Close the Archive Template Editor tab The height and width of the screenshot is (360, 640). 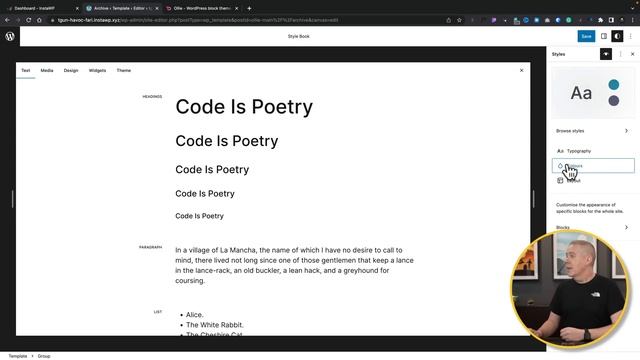click(x=157, y=8)
